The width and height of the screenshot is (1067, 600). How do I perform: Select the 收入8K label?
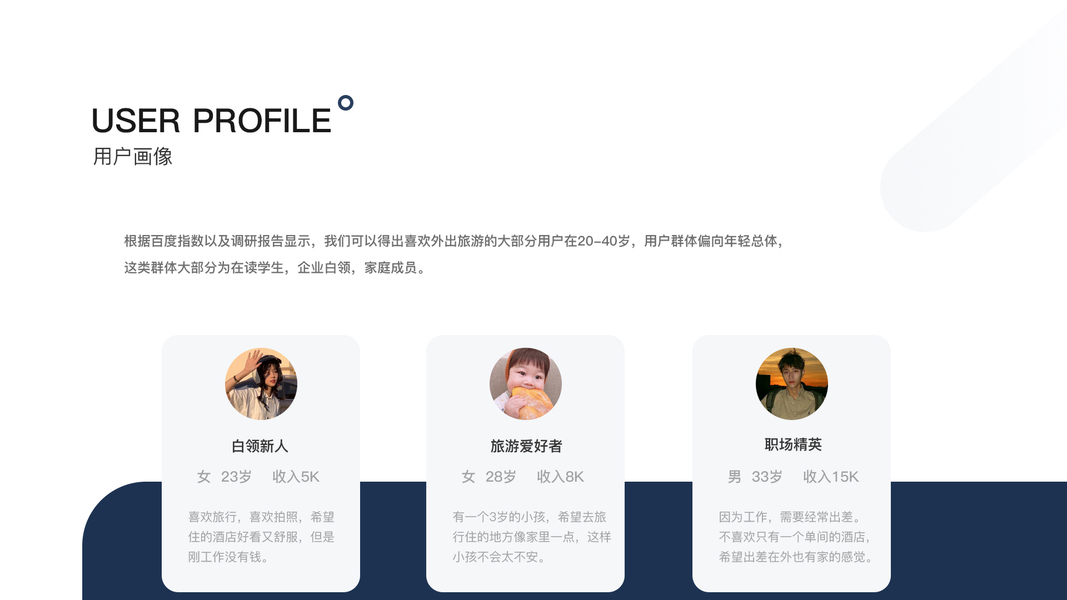pos(560,477)
